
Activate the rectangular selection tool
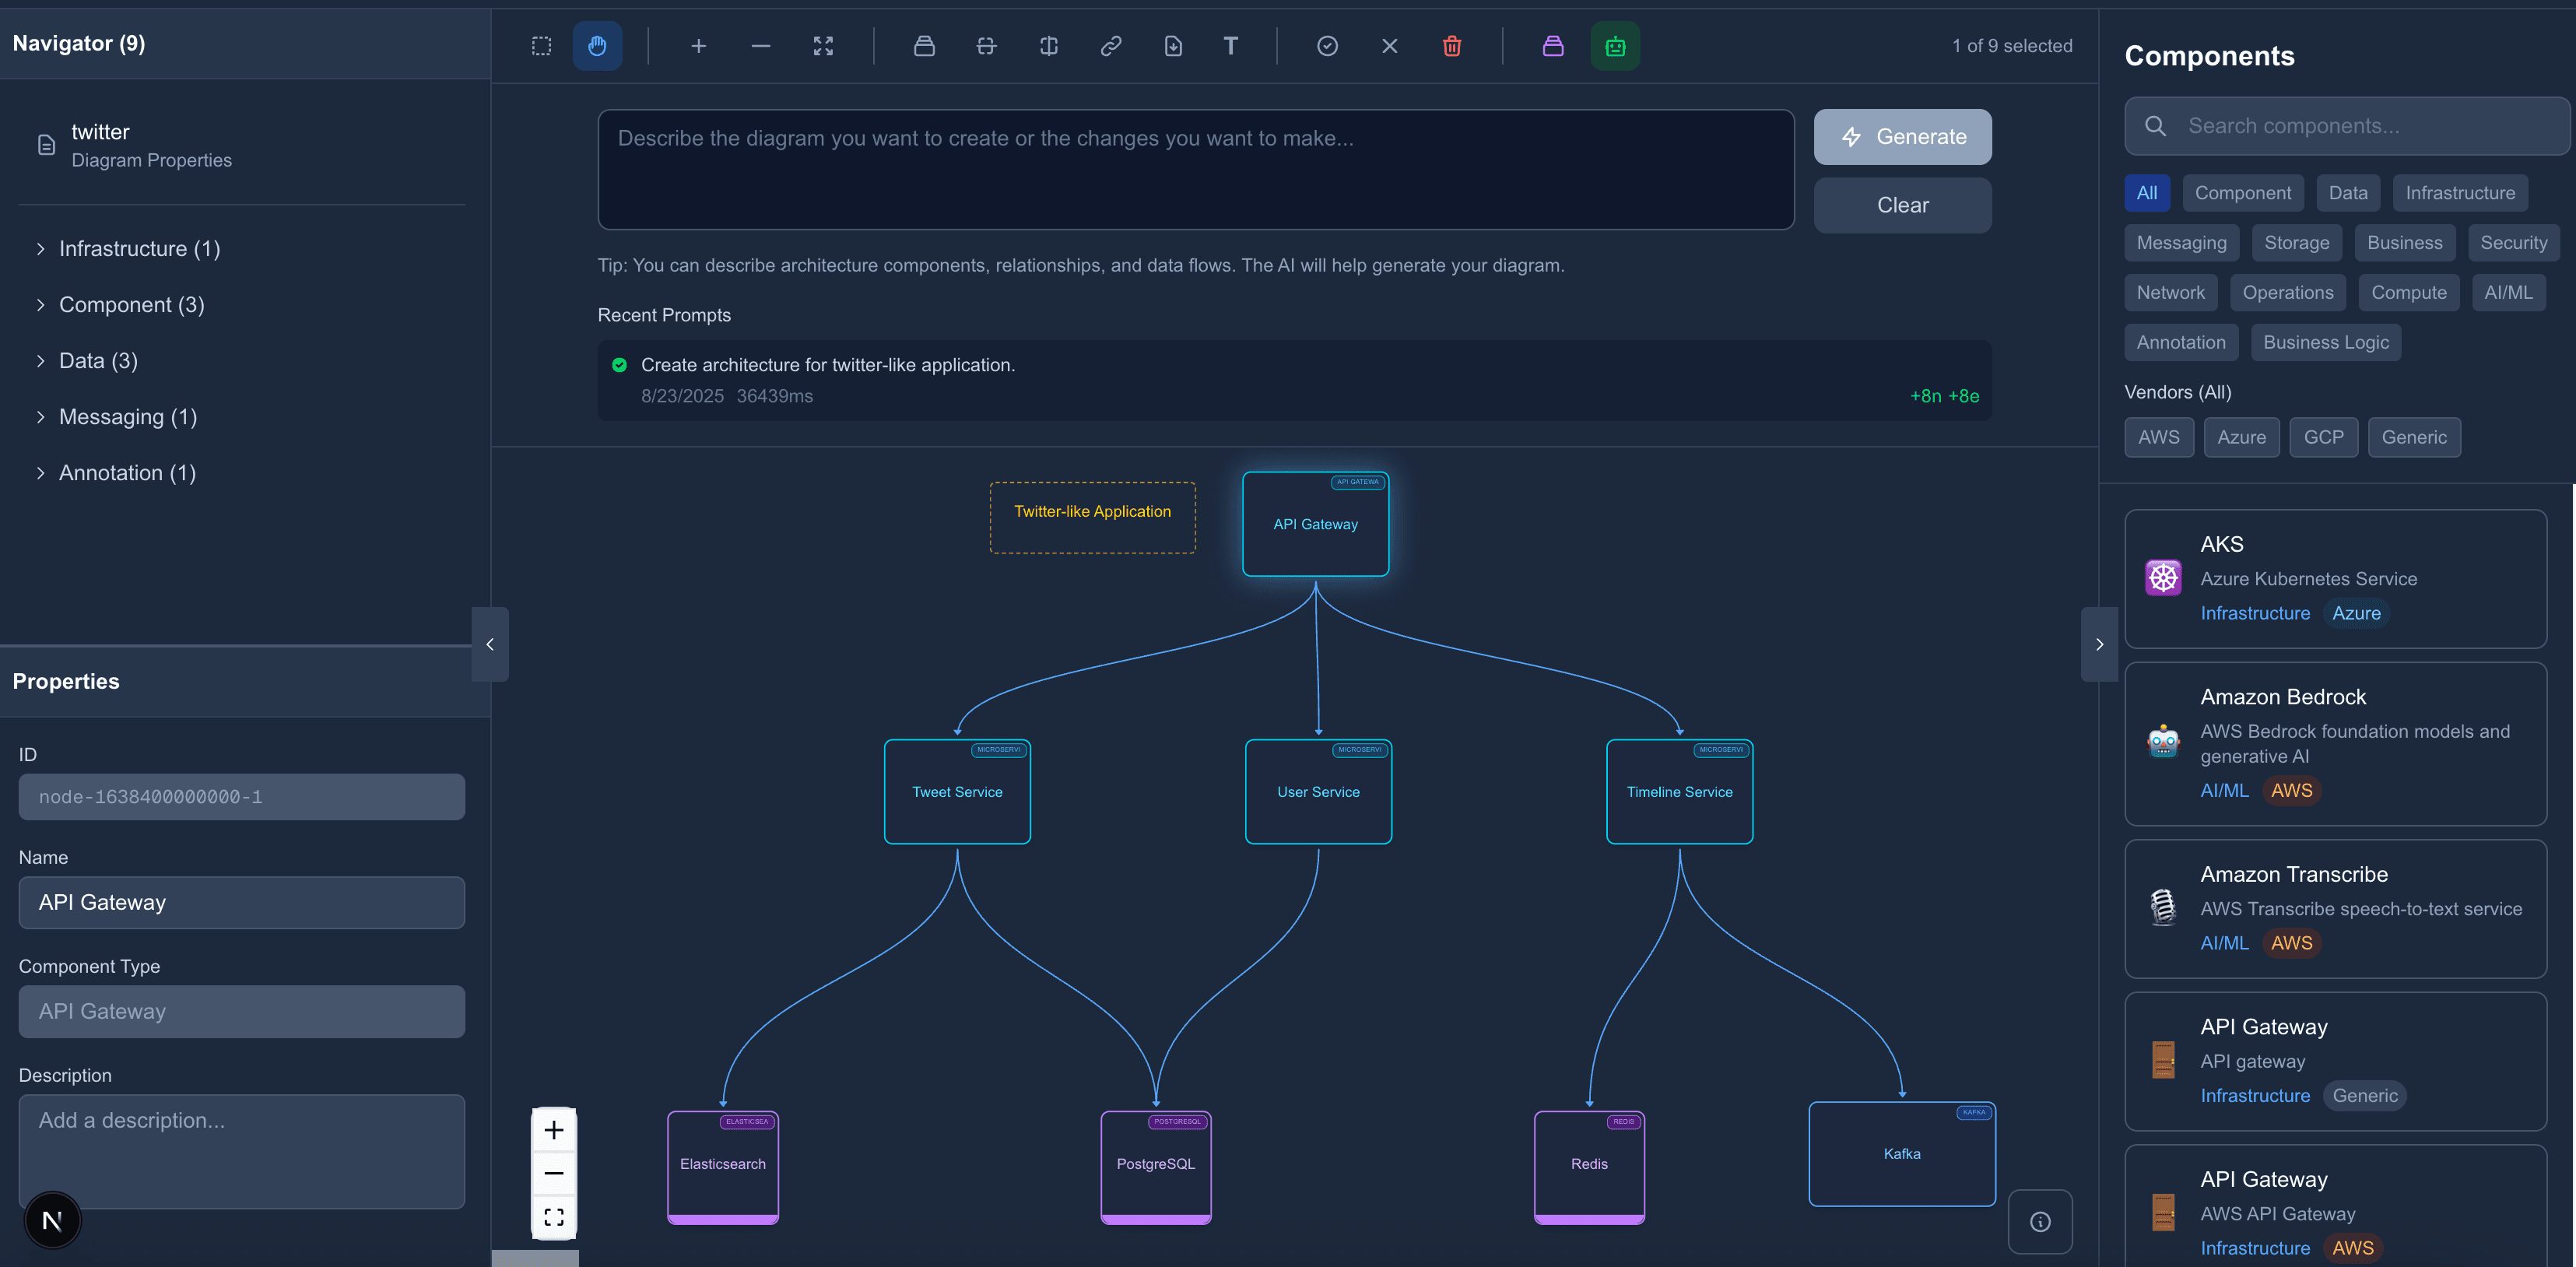(541, 46)
